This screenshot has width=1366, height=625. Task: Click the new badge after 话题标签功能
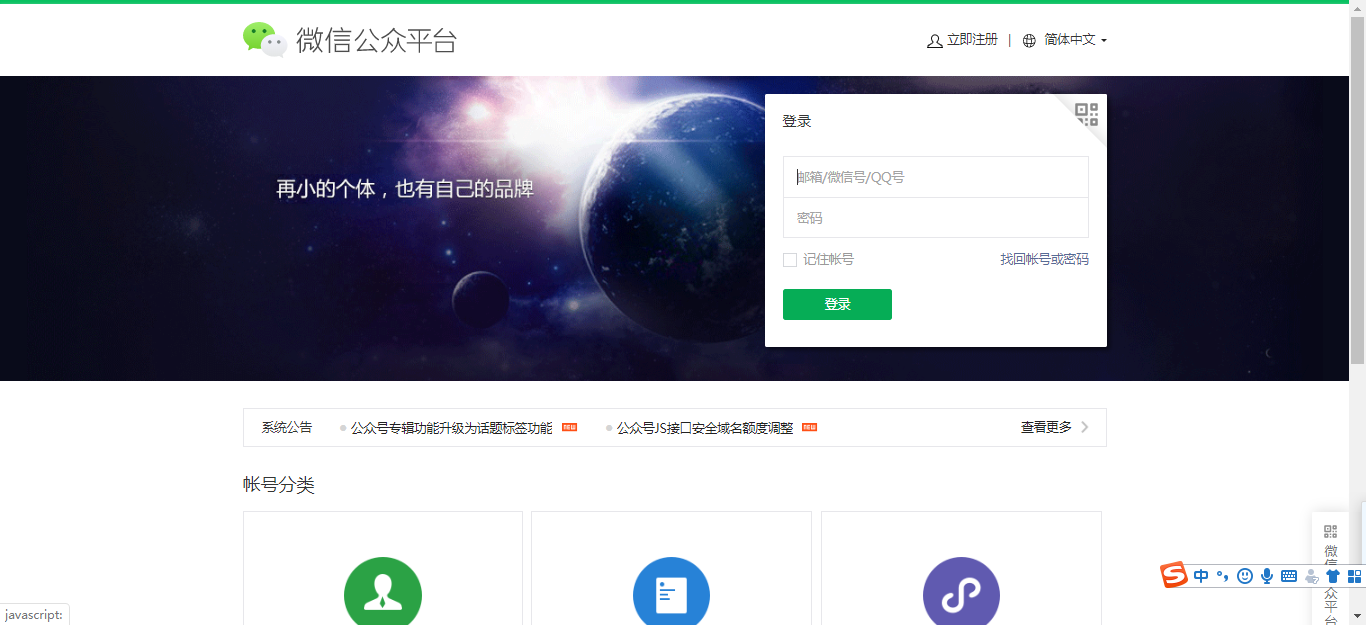(569, 427)
